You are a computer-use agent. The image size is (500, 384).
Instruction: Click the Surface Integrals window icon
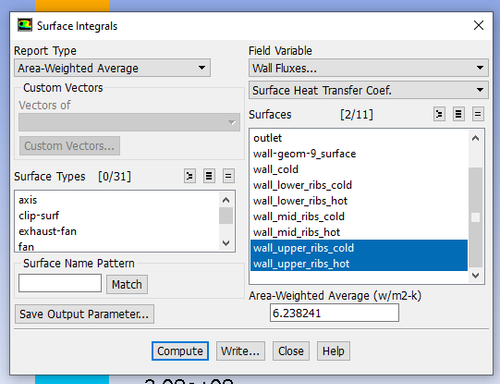(25, 25)
